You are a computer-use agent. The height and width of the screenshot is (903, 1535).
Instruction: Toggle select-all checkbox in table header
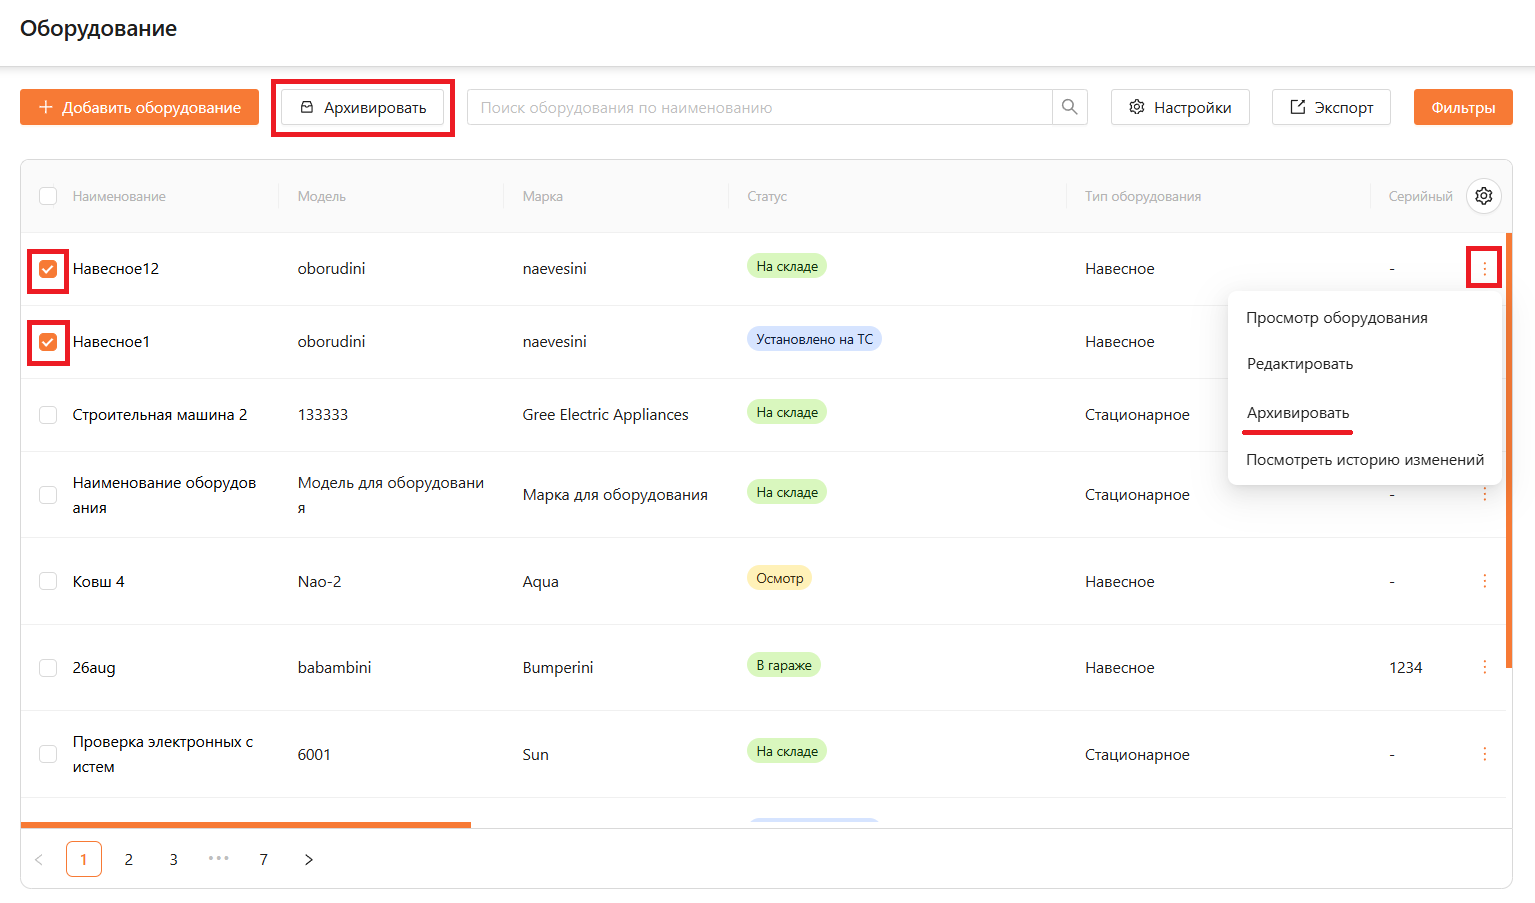(x=48, y=196)
